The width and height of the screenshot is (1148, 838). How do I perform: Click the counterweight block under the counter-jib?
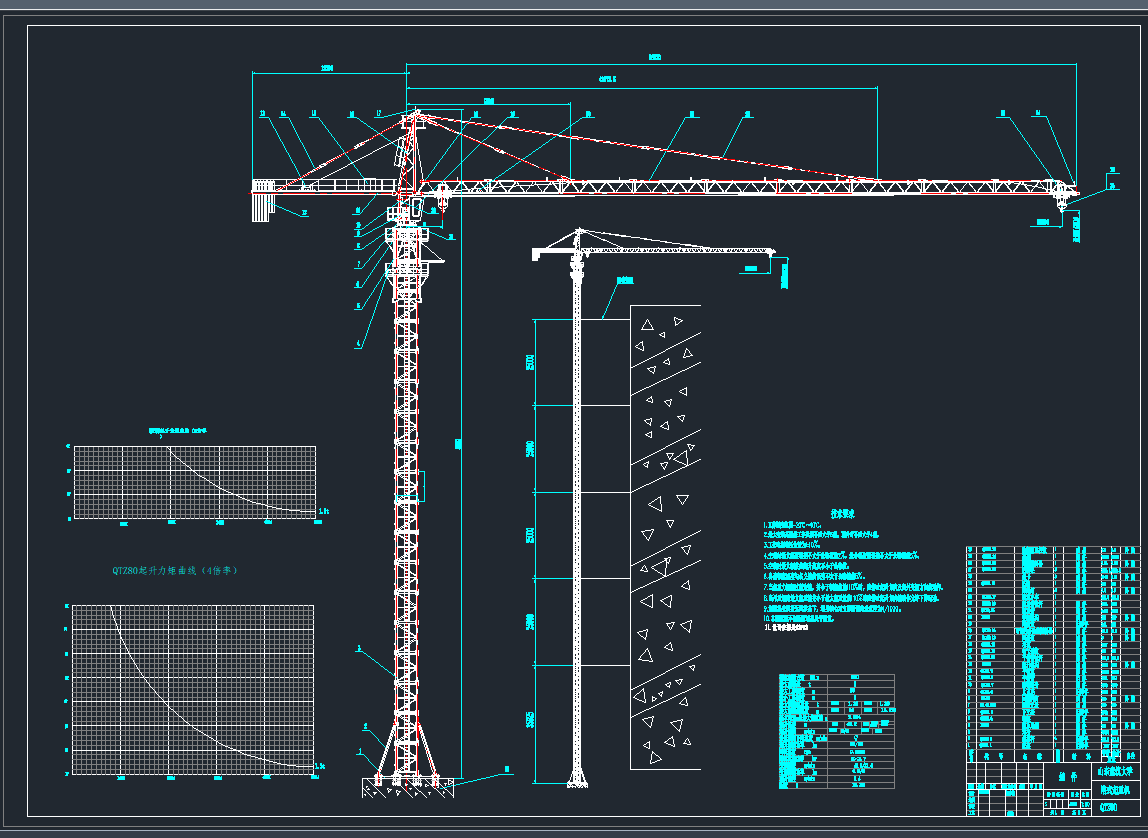(263, 204)
